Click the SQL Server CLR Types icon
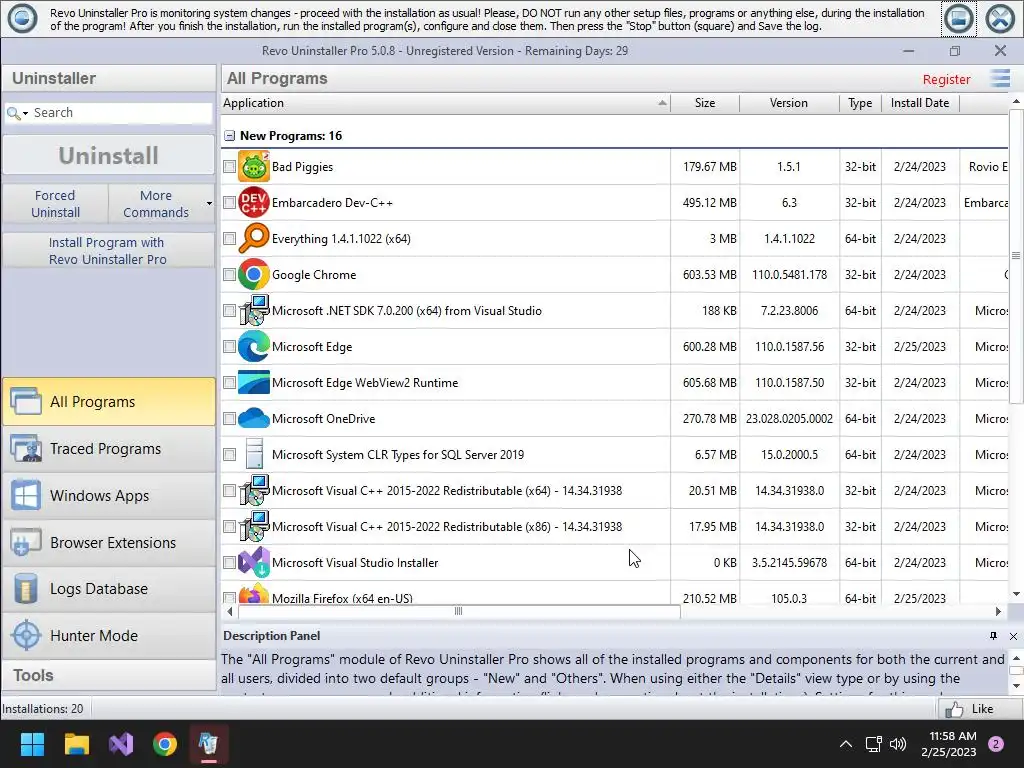This screenshot has width=1024, height=768. click(x=253, y=454)
